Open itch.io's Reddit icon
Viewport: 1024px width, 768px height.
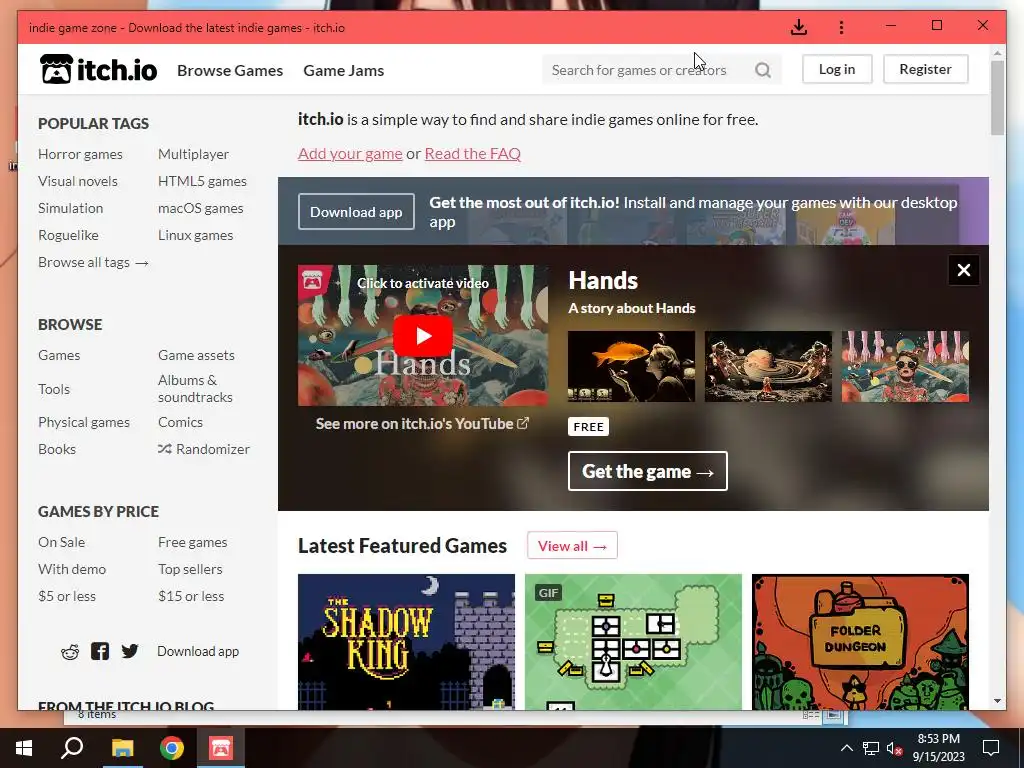[70, 651]
